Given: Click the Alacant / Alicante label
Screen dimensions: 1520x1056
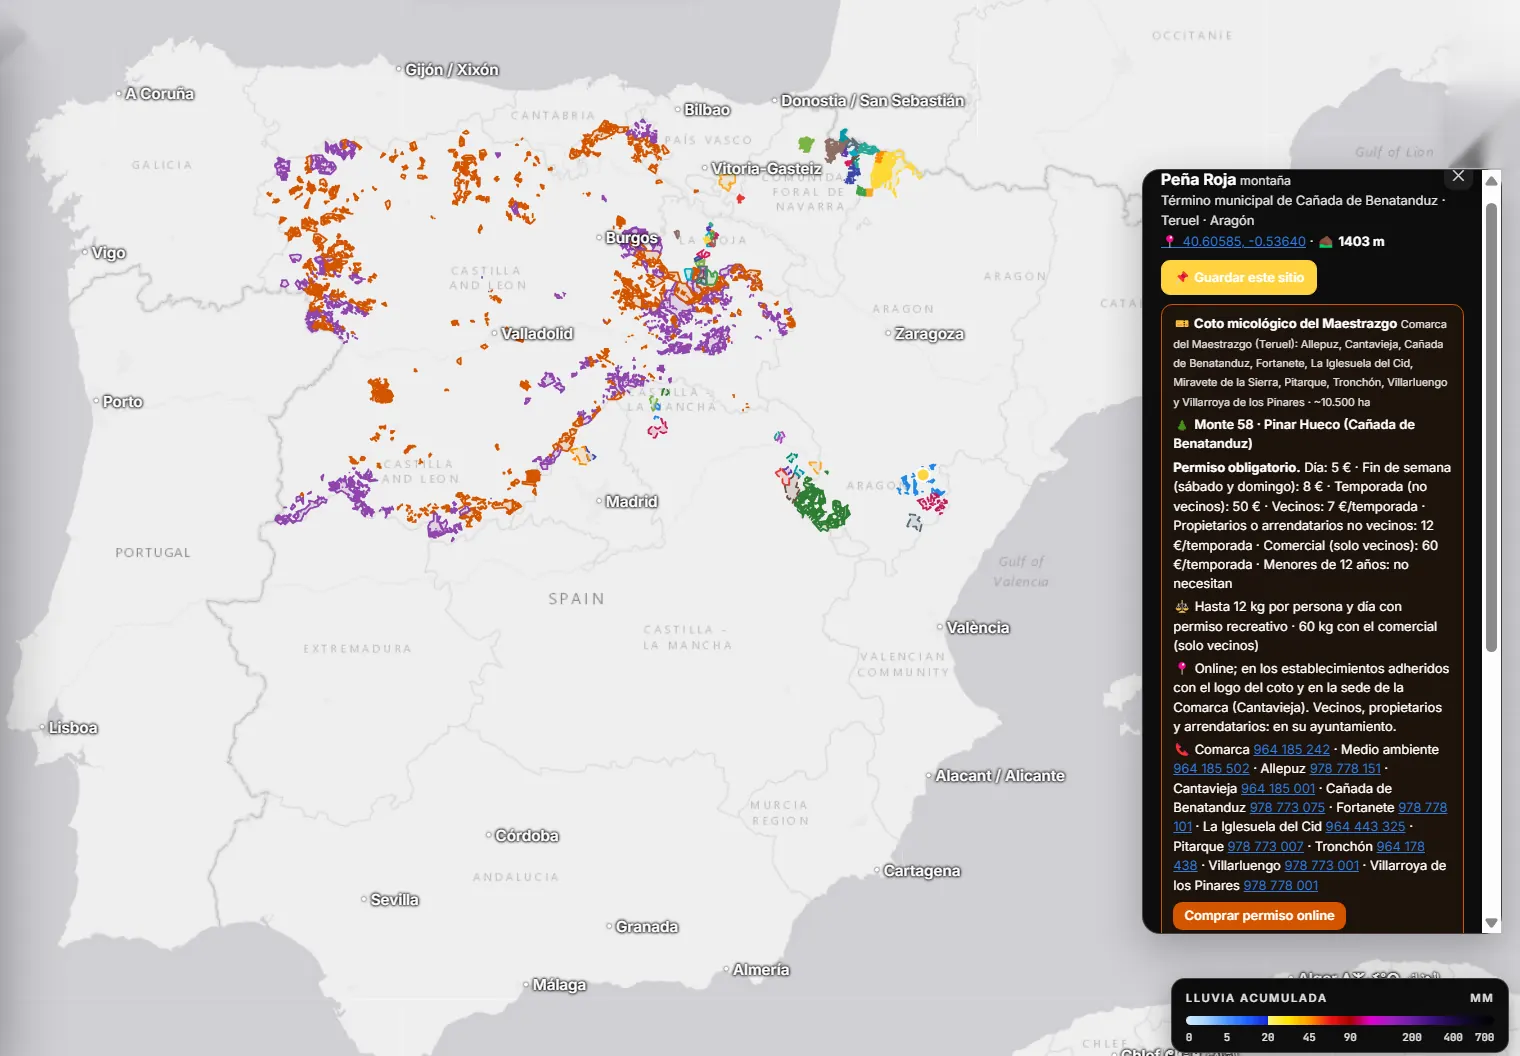Looking at the screenshot, I should coord(1000,776).
